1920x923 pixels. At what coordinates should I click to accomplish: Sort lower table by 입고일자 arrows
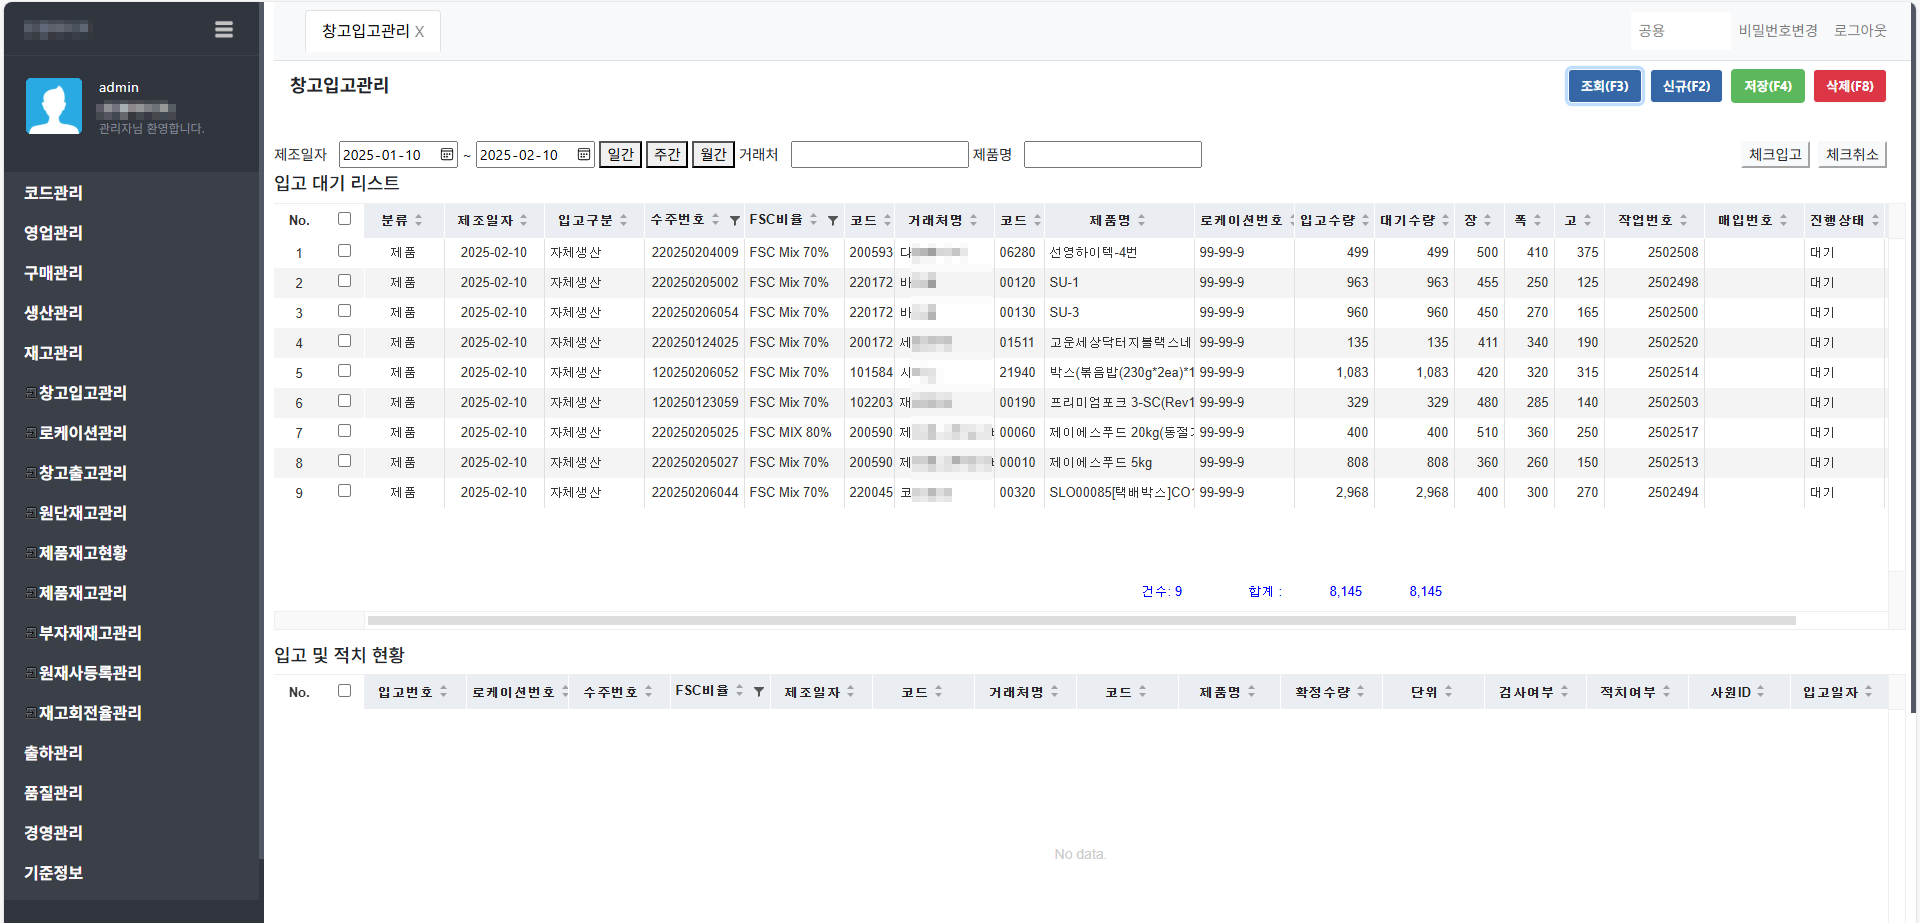click(x=1868, y=692)
